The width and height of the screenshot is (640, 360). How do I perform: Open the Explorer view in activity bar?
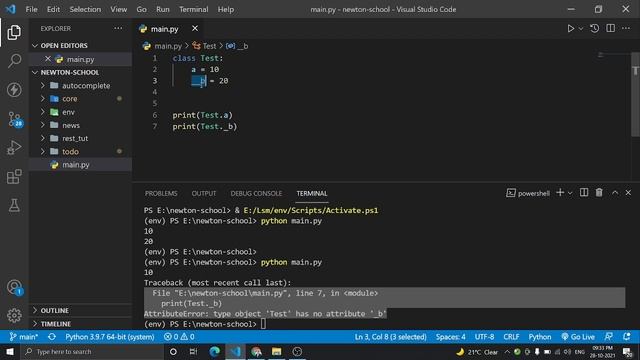[x=14, y=32]
